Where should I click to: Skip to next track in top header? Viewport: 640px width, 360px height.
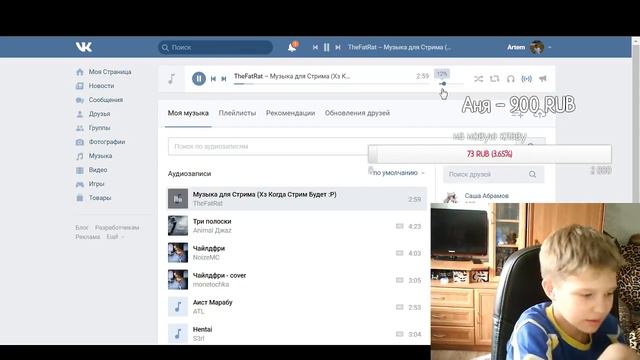pyautogui.click(x=338, y=47)
